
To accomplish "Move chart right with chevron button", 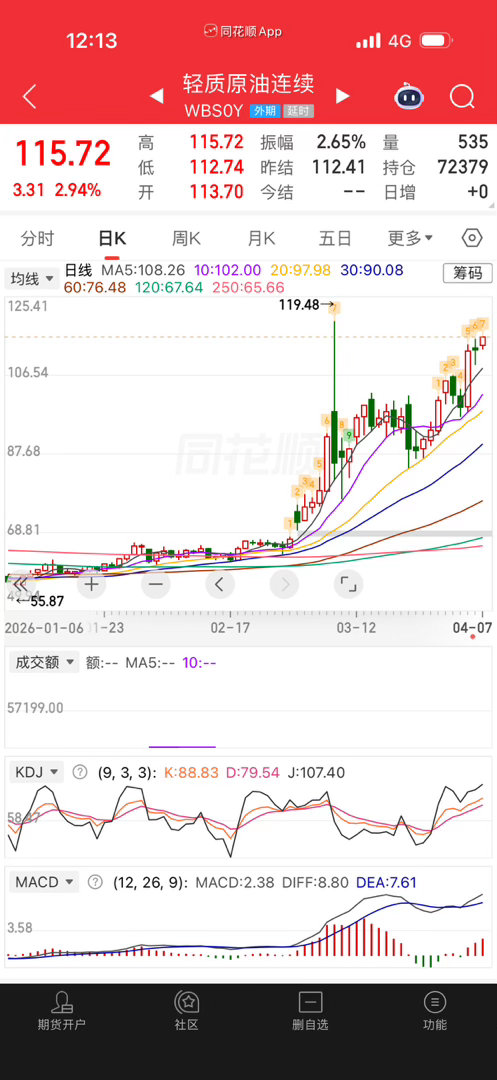I will pyautogui.click(x=284, y=585).
